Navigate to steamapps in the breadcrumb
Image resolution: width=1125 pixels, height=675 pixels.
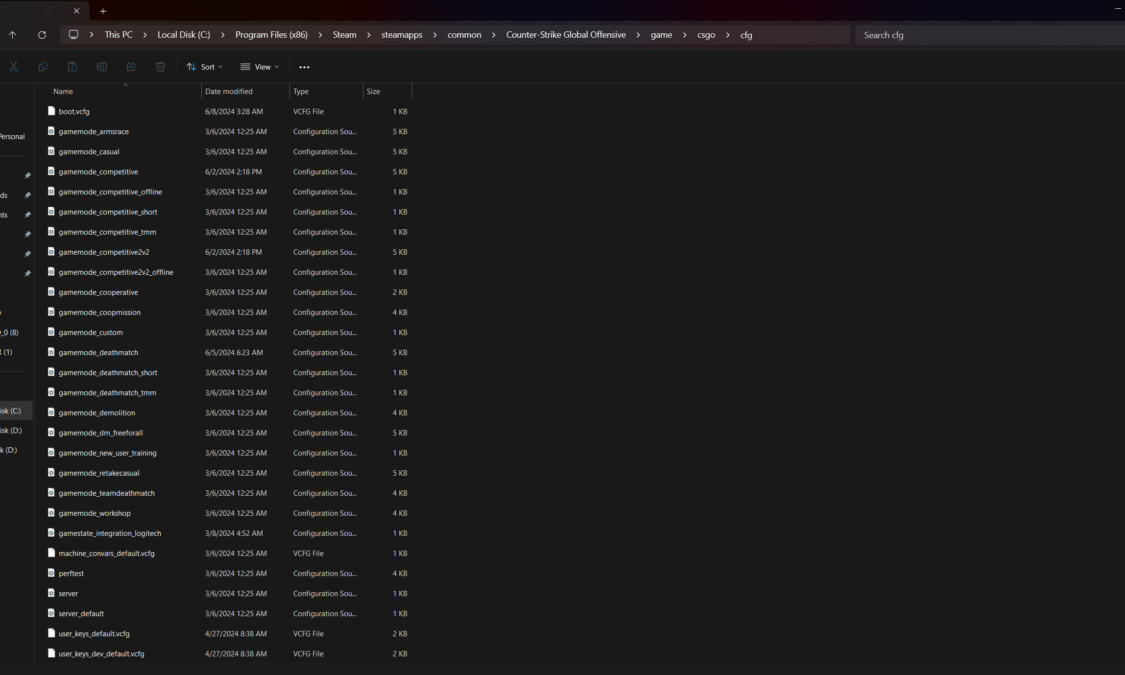401,35
